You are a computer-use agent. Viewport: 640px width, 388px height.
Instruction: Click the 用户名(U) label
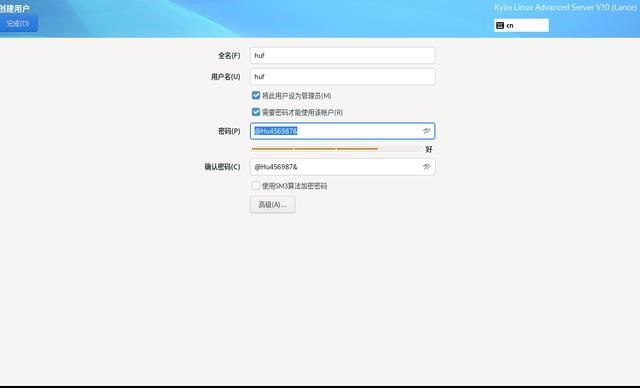[225, 77]
